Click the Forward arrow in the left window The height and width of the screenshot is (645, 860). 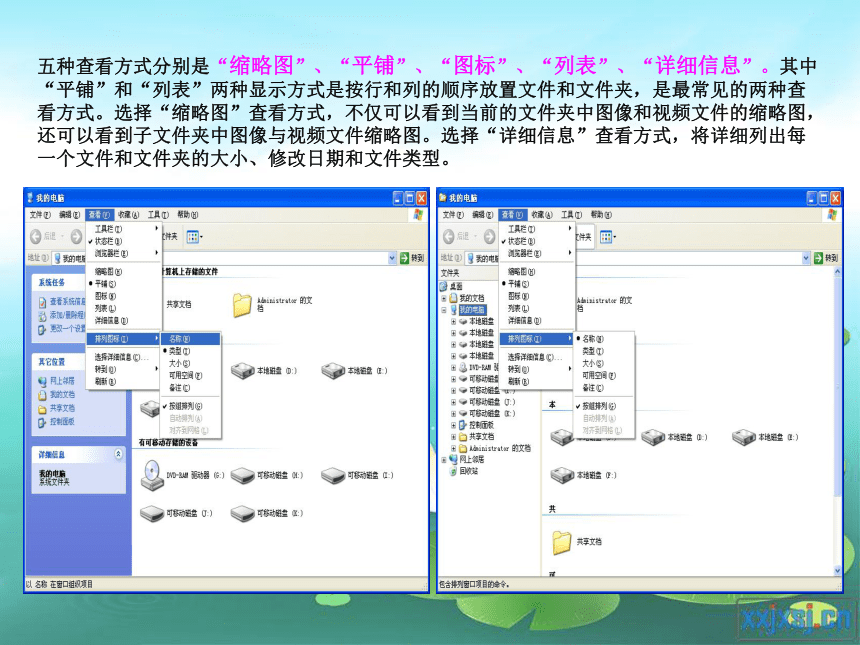coord(76,236)
